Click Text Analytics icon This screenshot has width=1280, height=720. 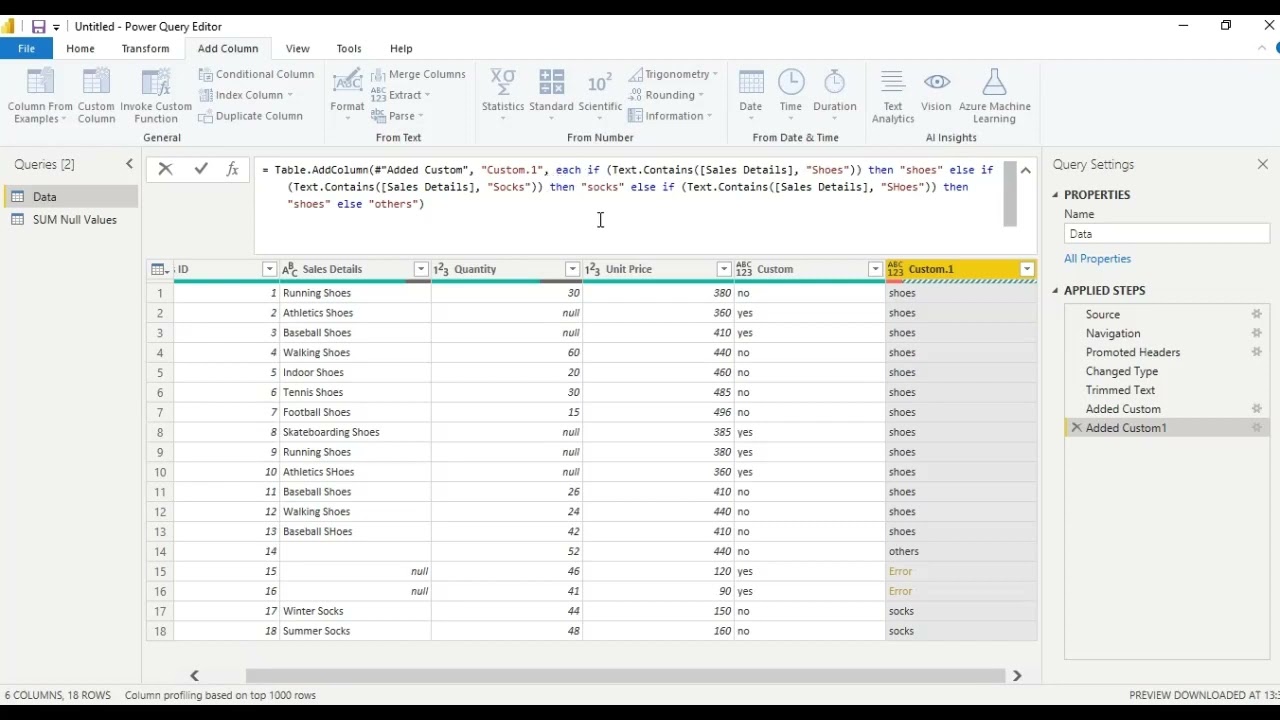(x=893, y=84)
